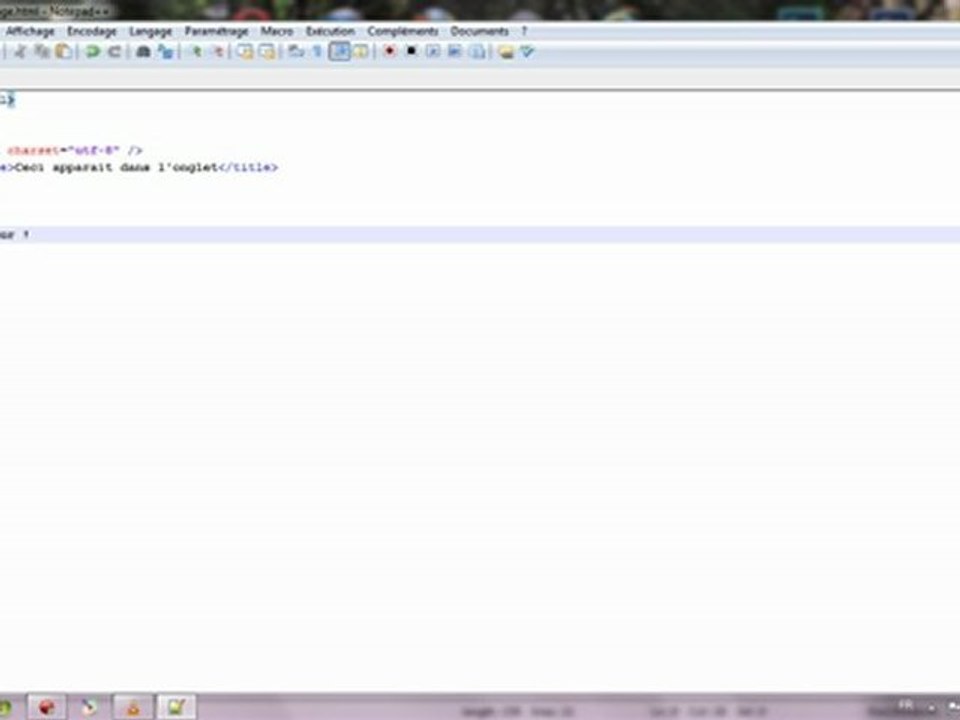Open the Exécution menu

click(330, 31)
